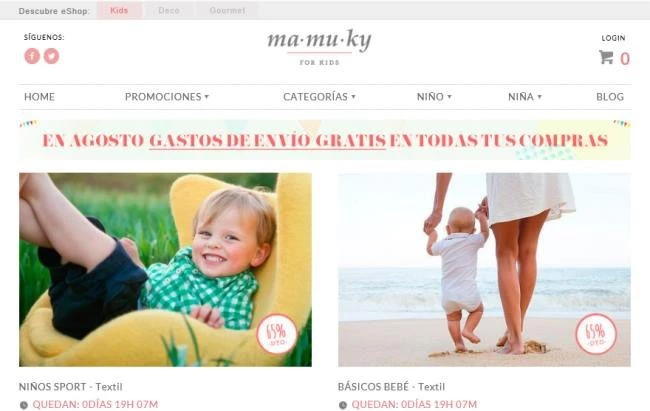Switch to the Deco eShop tab
The height and width of the screenshot is (411, 650).
tap(169, 10)
